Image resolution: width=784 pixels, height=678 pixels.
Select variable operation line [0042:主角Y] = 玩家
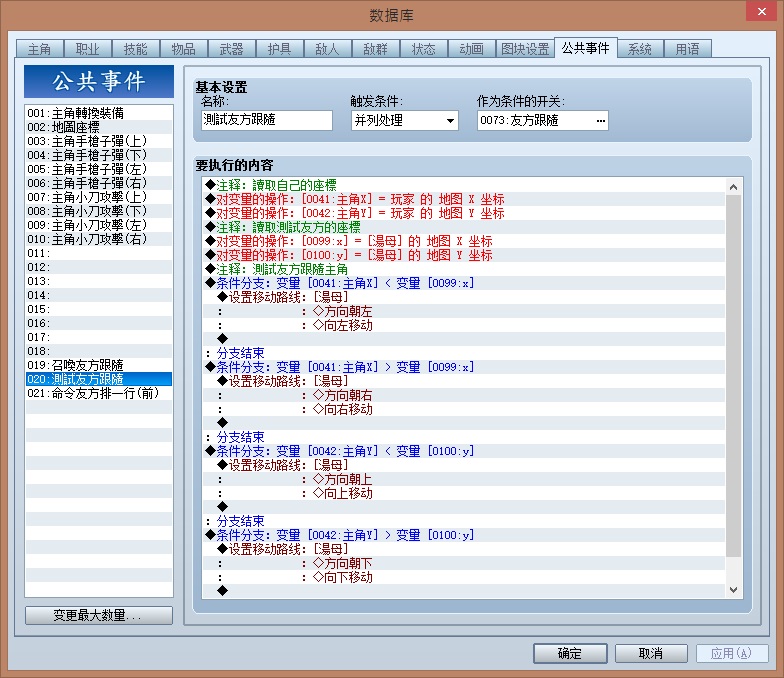(x=464, y=213)
